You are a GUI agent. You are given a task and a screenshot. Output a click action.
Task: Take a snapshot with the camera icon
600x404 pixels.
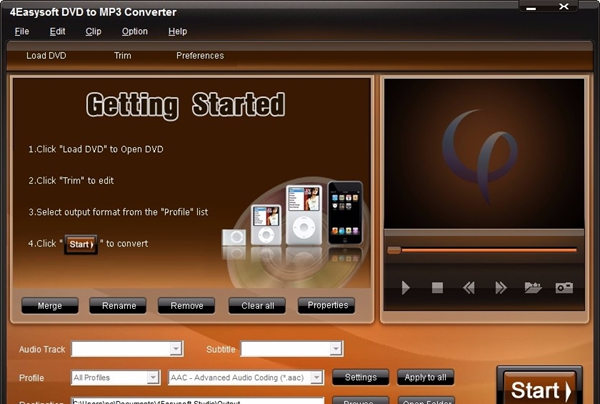coord(564,287)
